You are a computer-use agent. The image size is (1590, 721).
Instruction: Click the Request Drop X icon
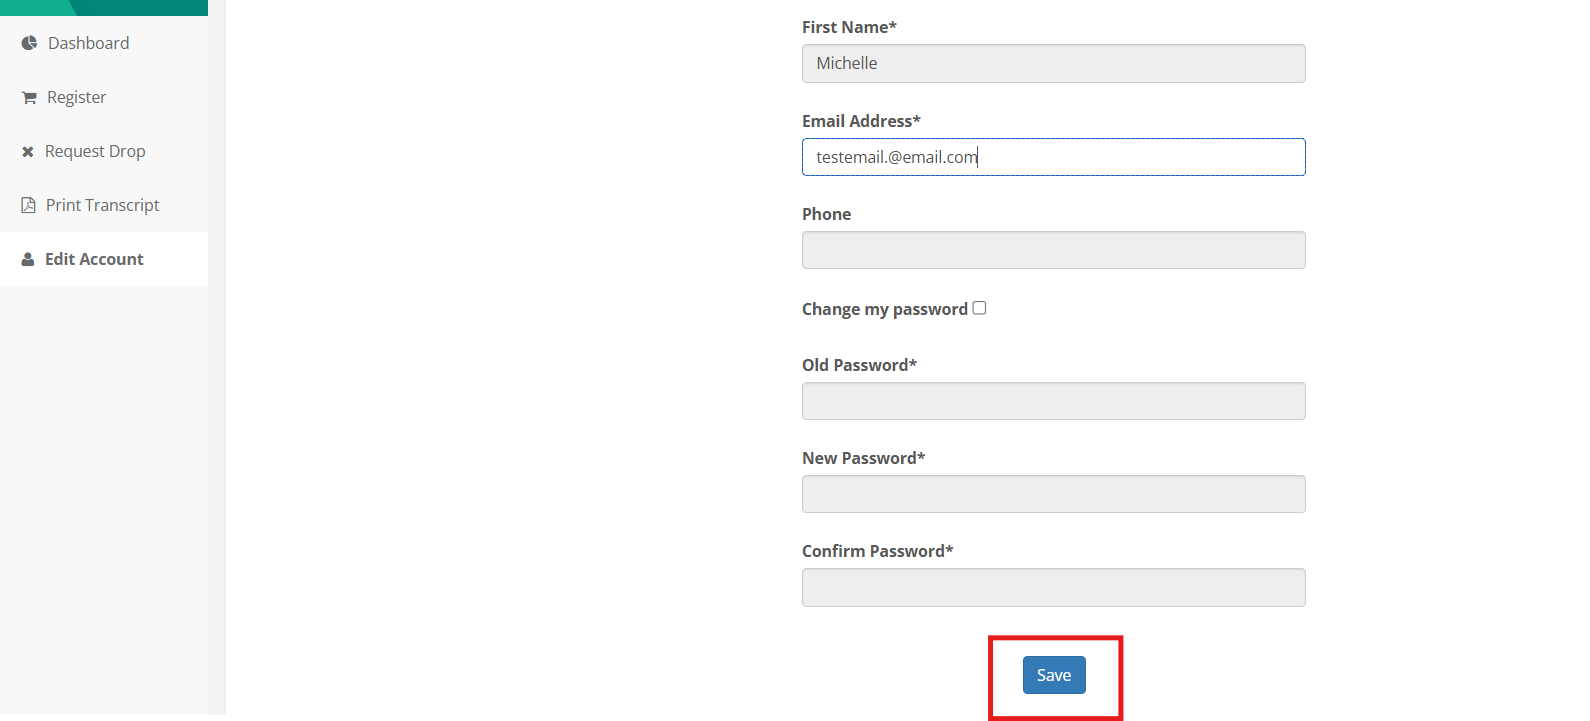pos(28,152)
